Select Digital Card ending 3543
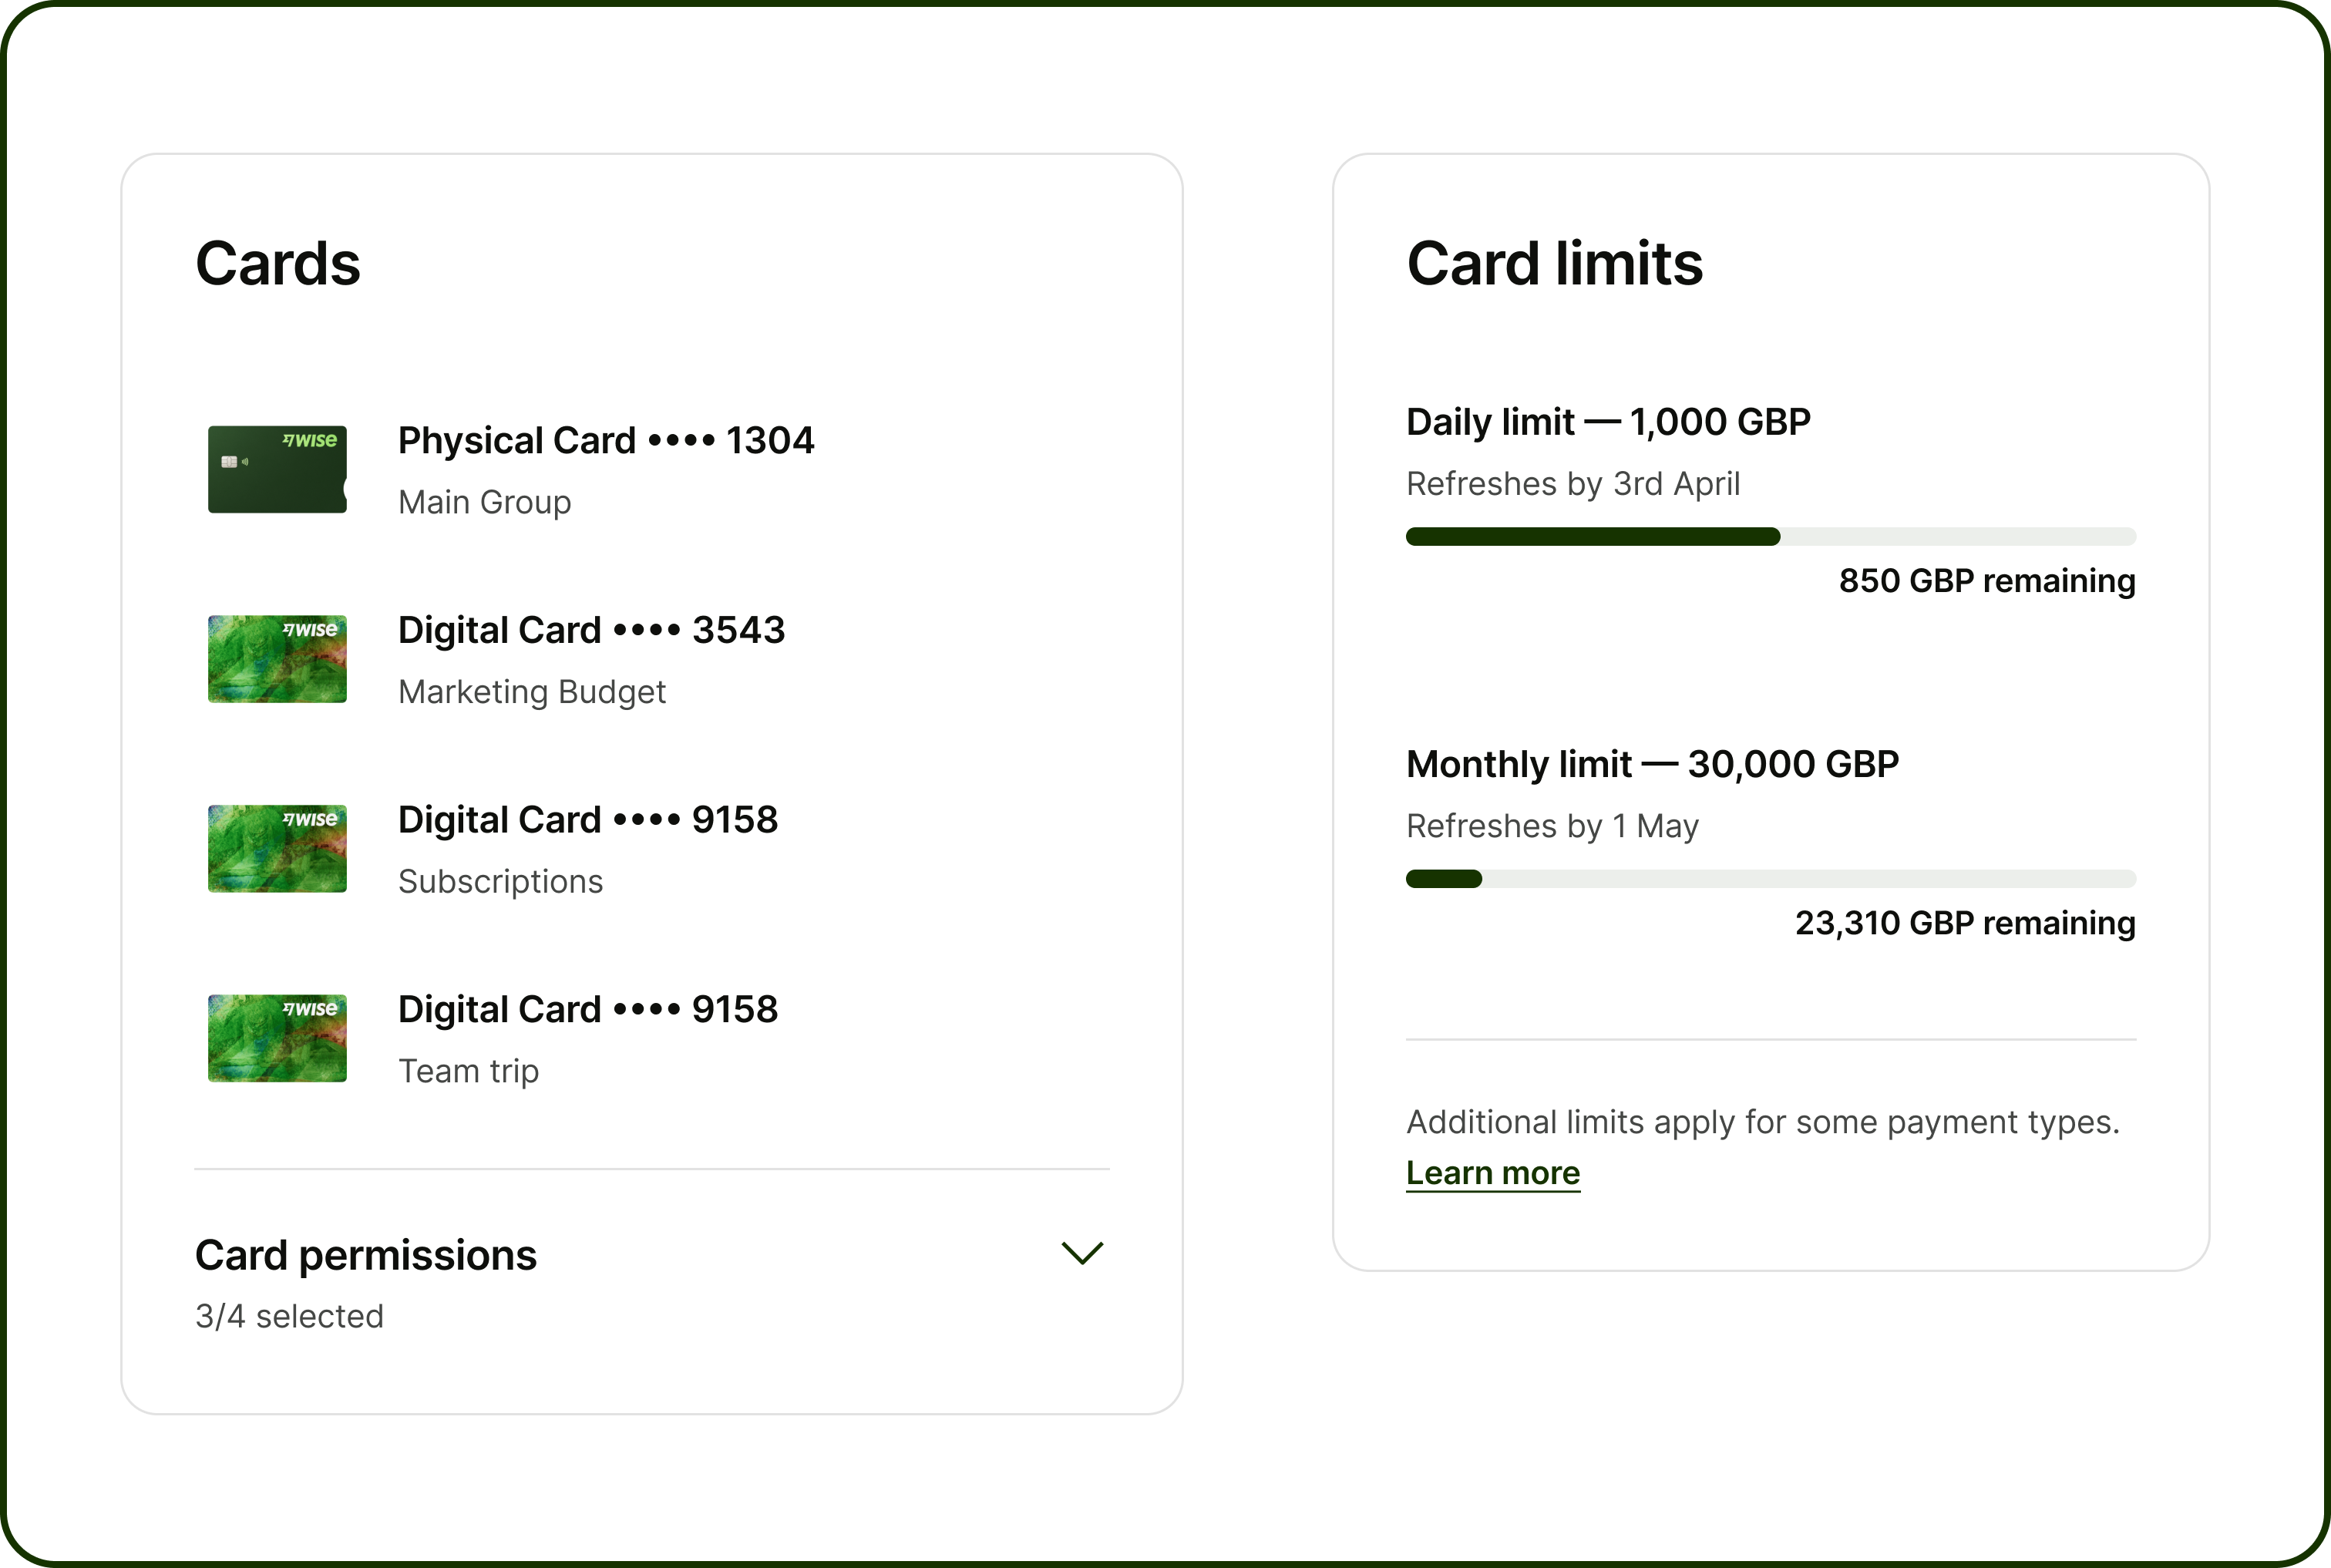This screenshot has width=2331, height=1568. pos(591,630)
